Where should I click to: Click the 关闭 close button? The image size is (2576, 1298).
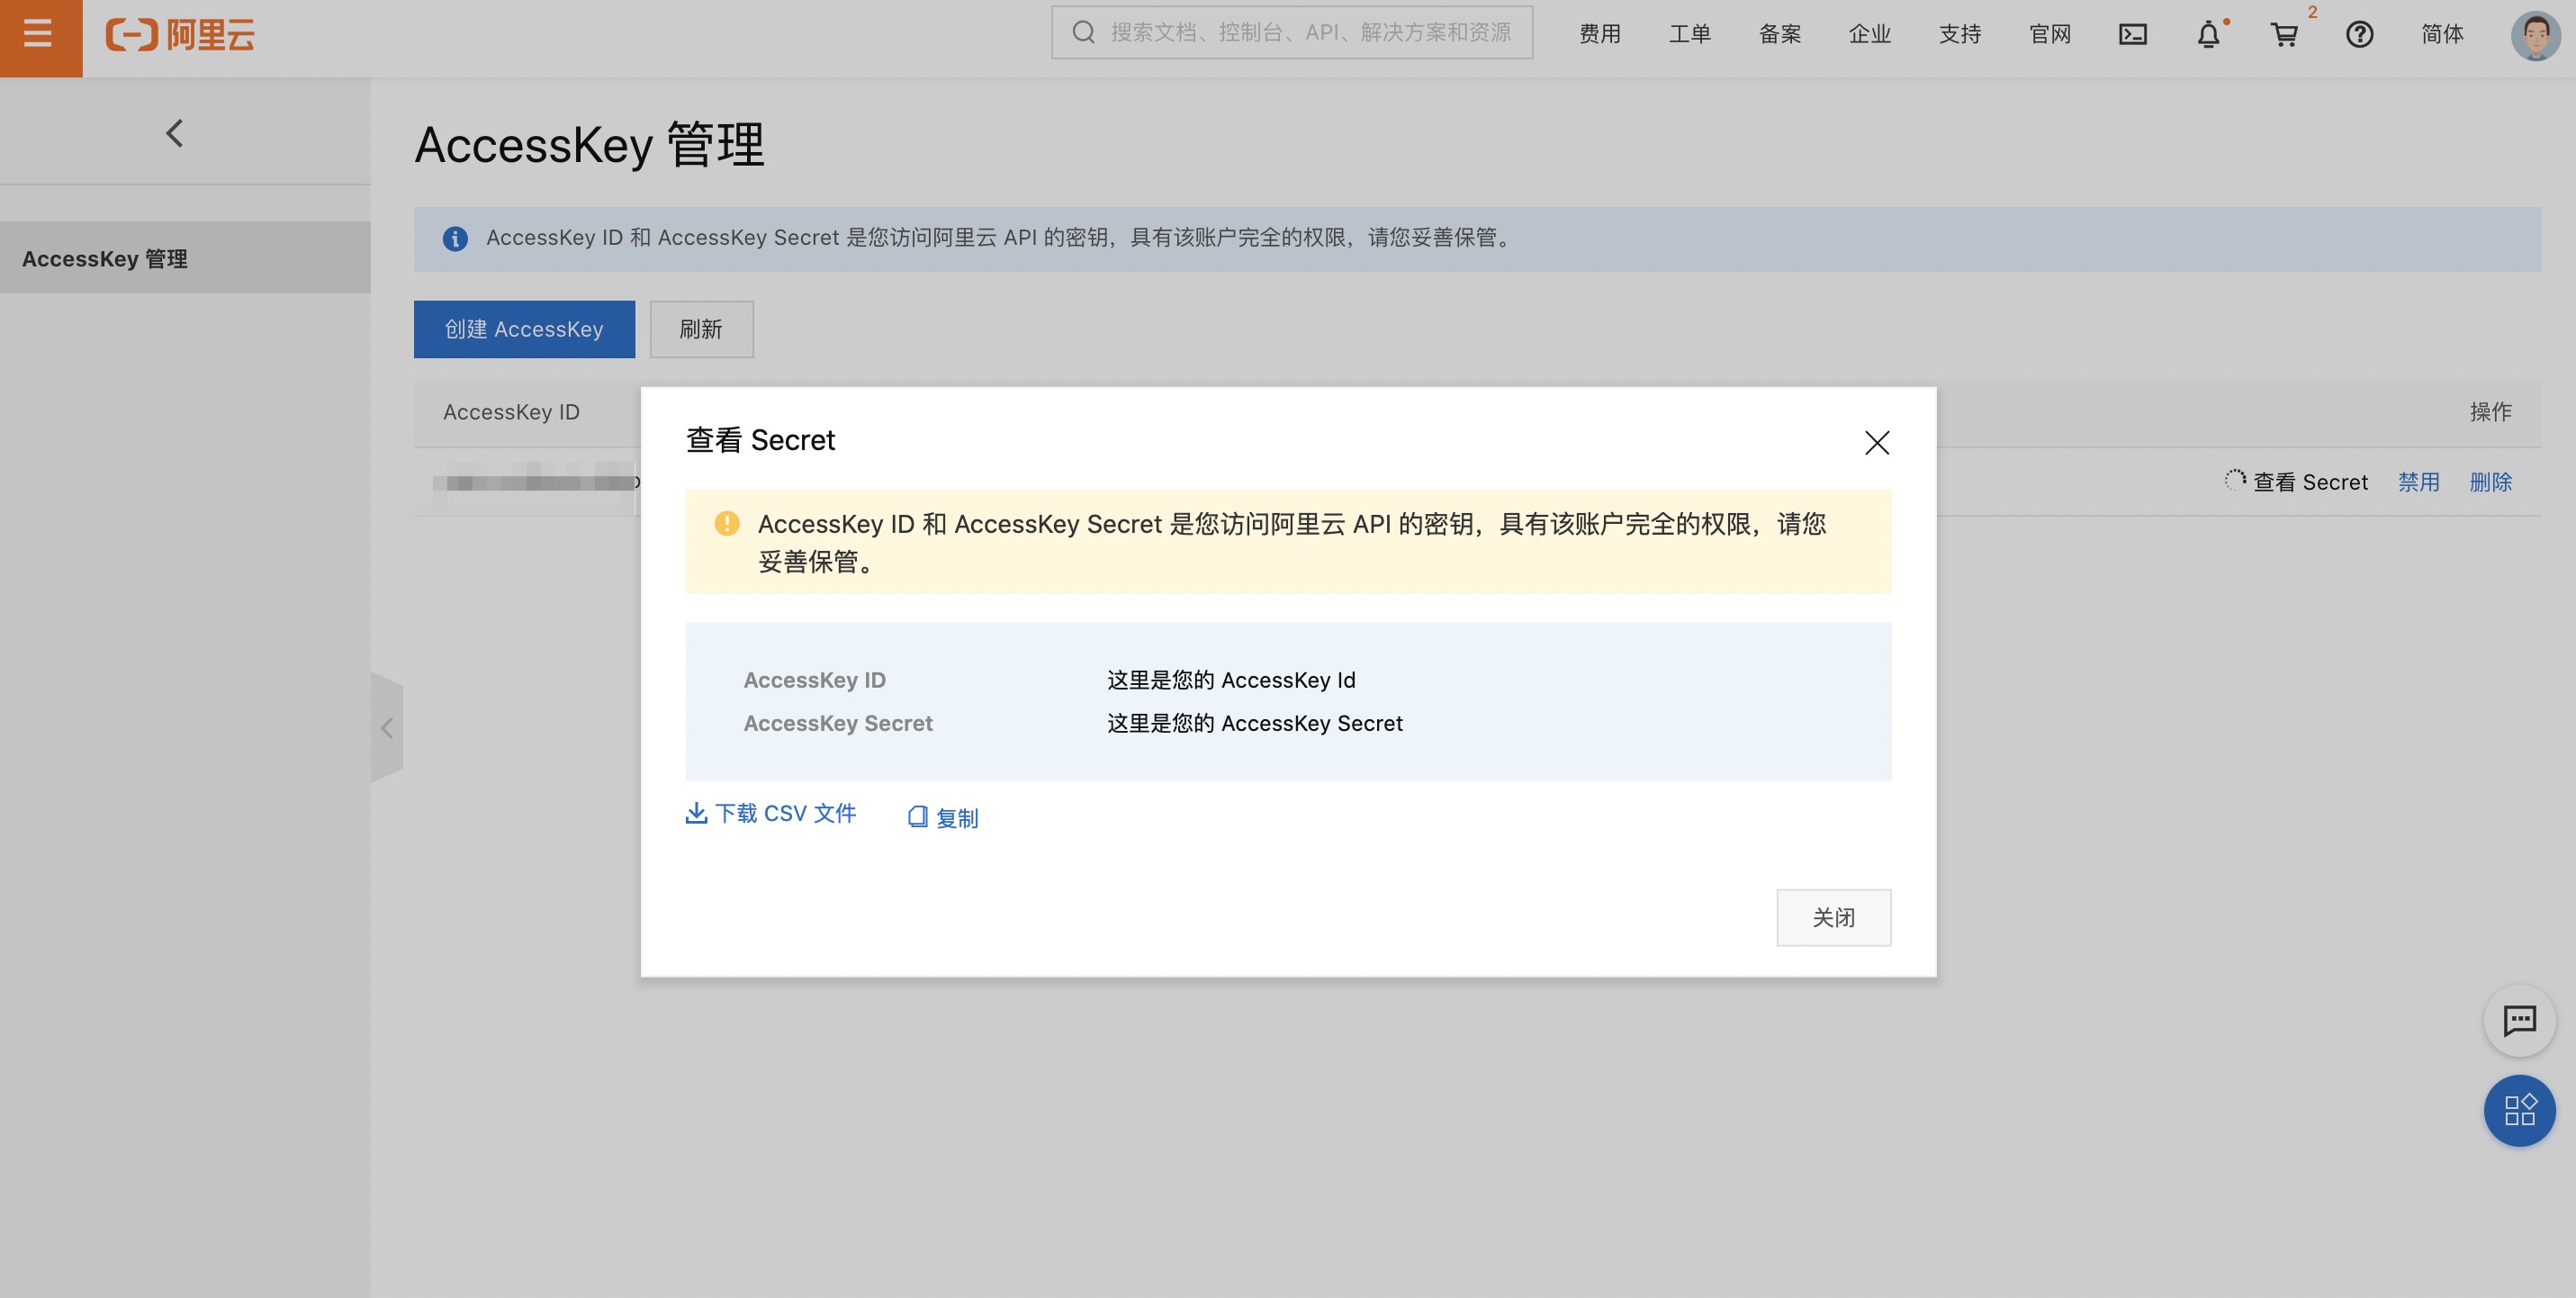coord(1833,917)
